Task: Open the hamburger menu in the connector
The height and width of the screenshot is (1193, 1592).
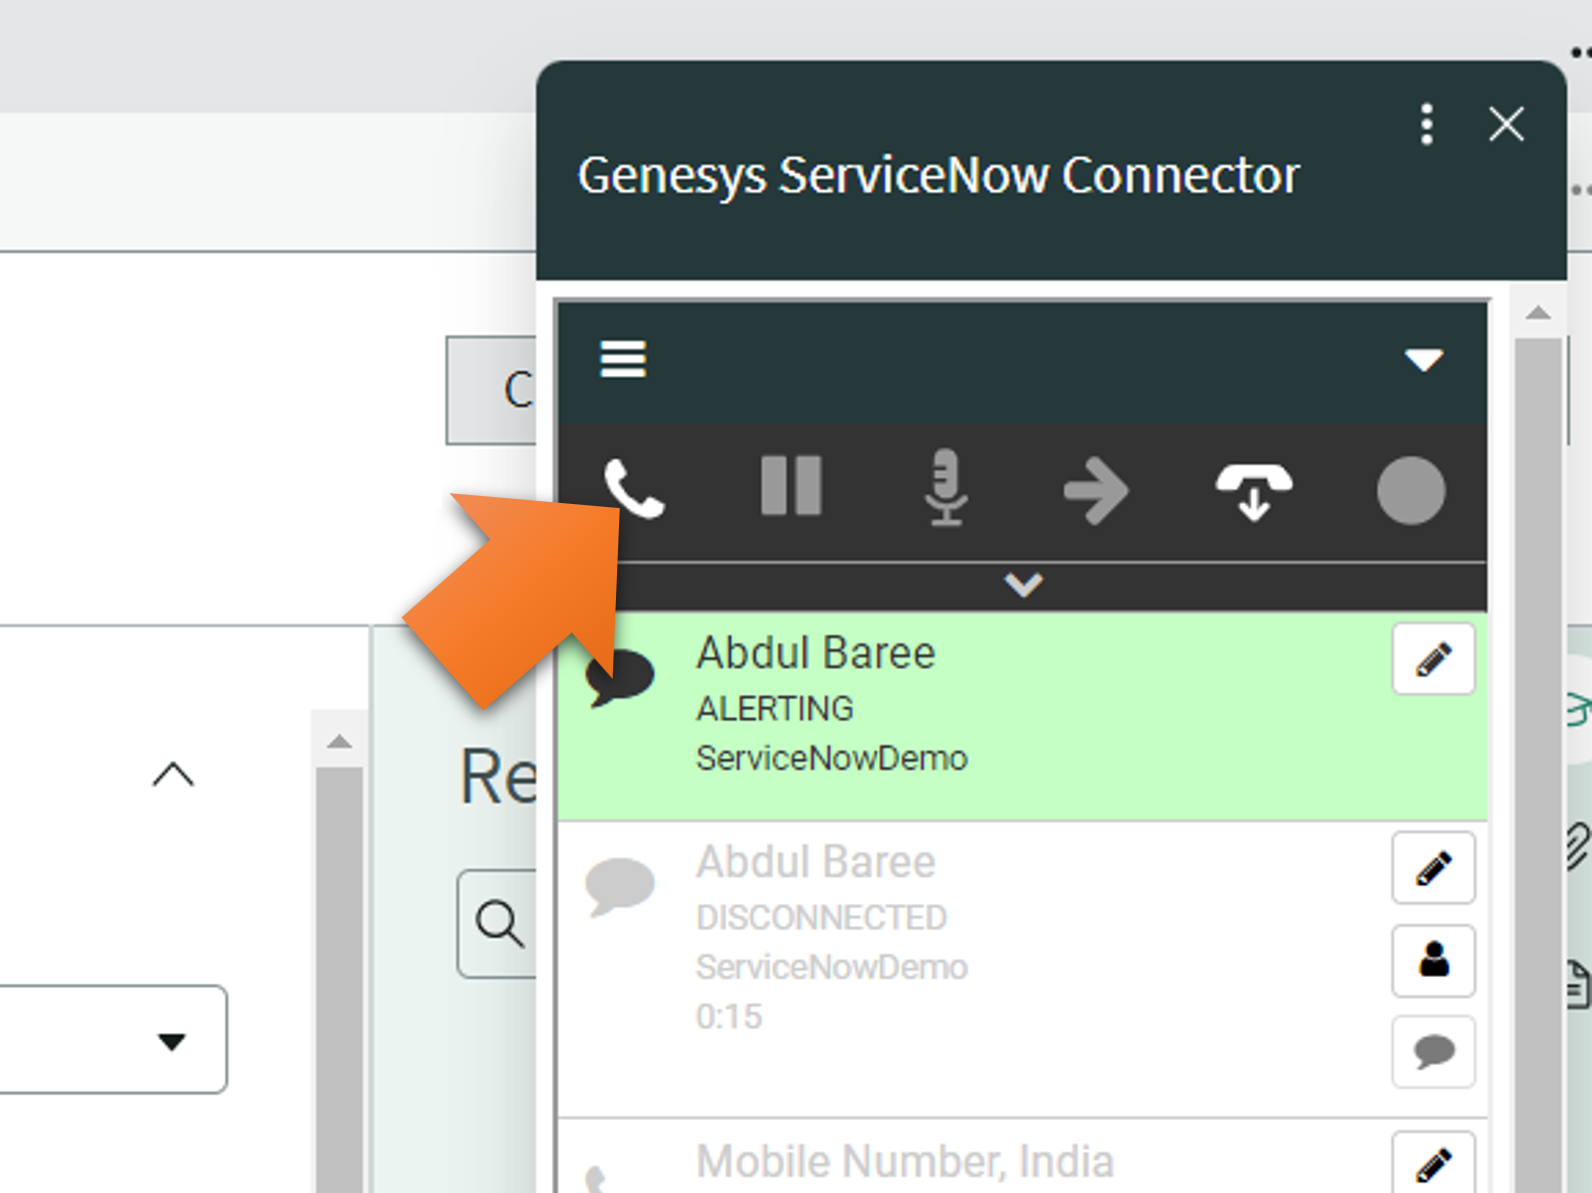Action: pos(623,359)
